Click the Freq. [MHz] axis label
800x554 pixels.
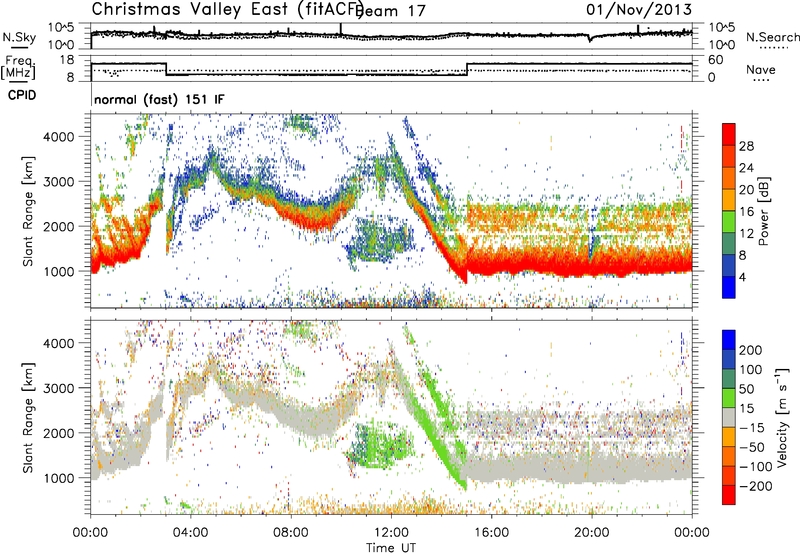18,68
